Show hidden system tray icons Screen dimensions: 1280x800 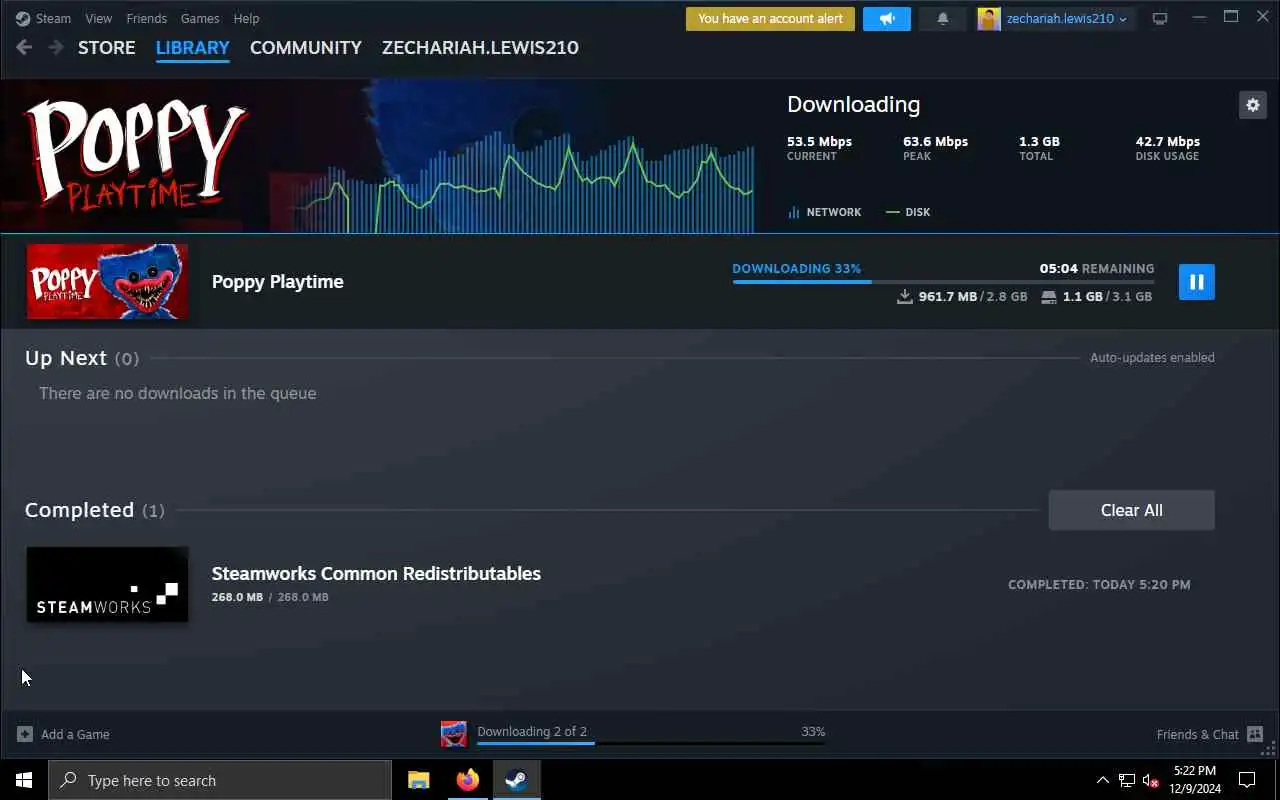tap(1103, 780)
